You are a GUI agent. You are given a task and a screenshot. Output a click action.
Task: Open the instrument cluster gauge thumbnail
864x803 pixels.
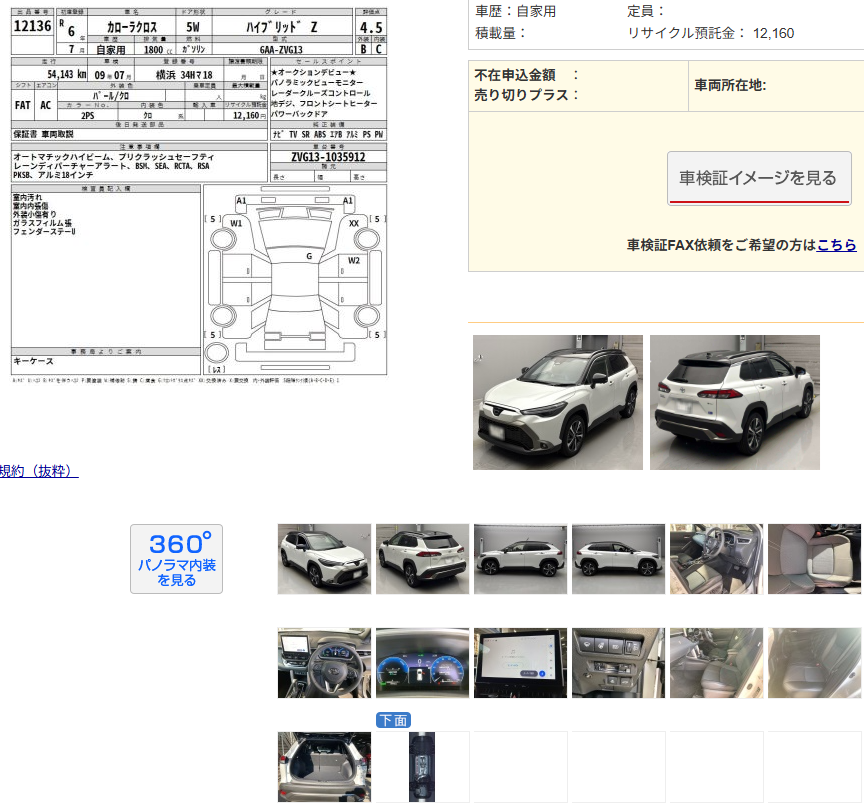[x=422, y=663]
